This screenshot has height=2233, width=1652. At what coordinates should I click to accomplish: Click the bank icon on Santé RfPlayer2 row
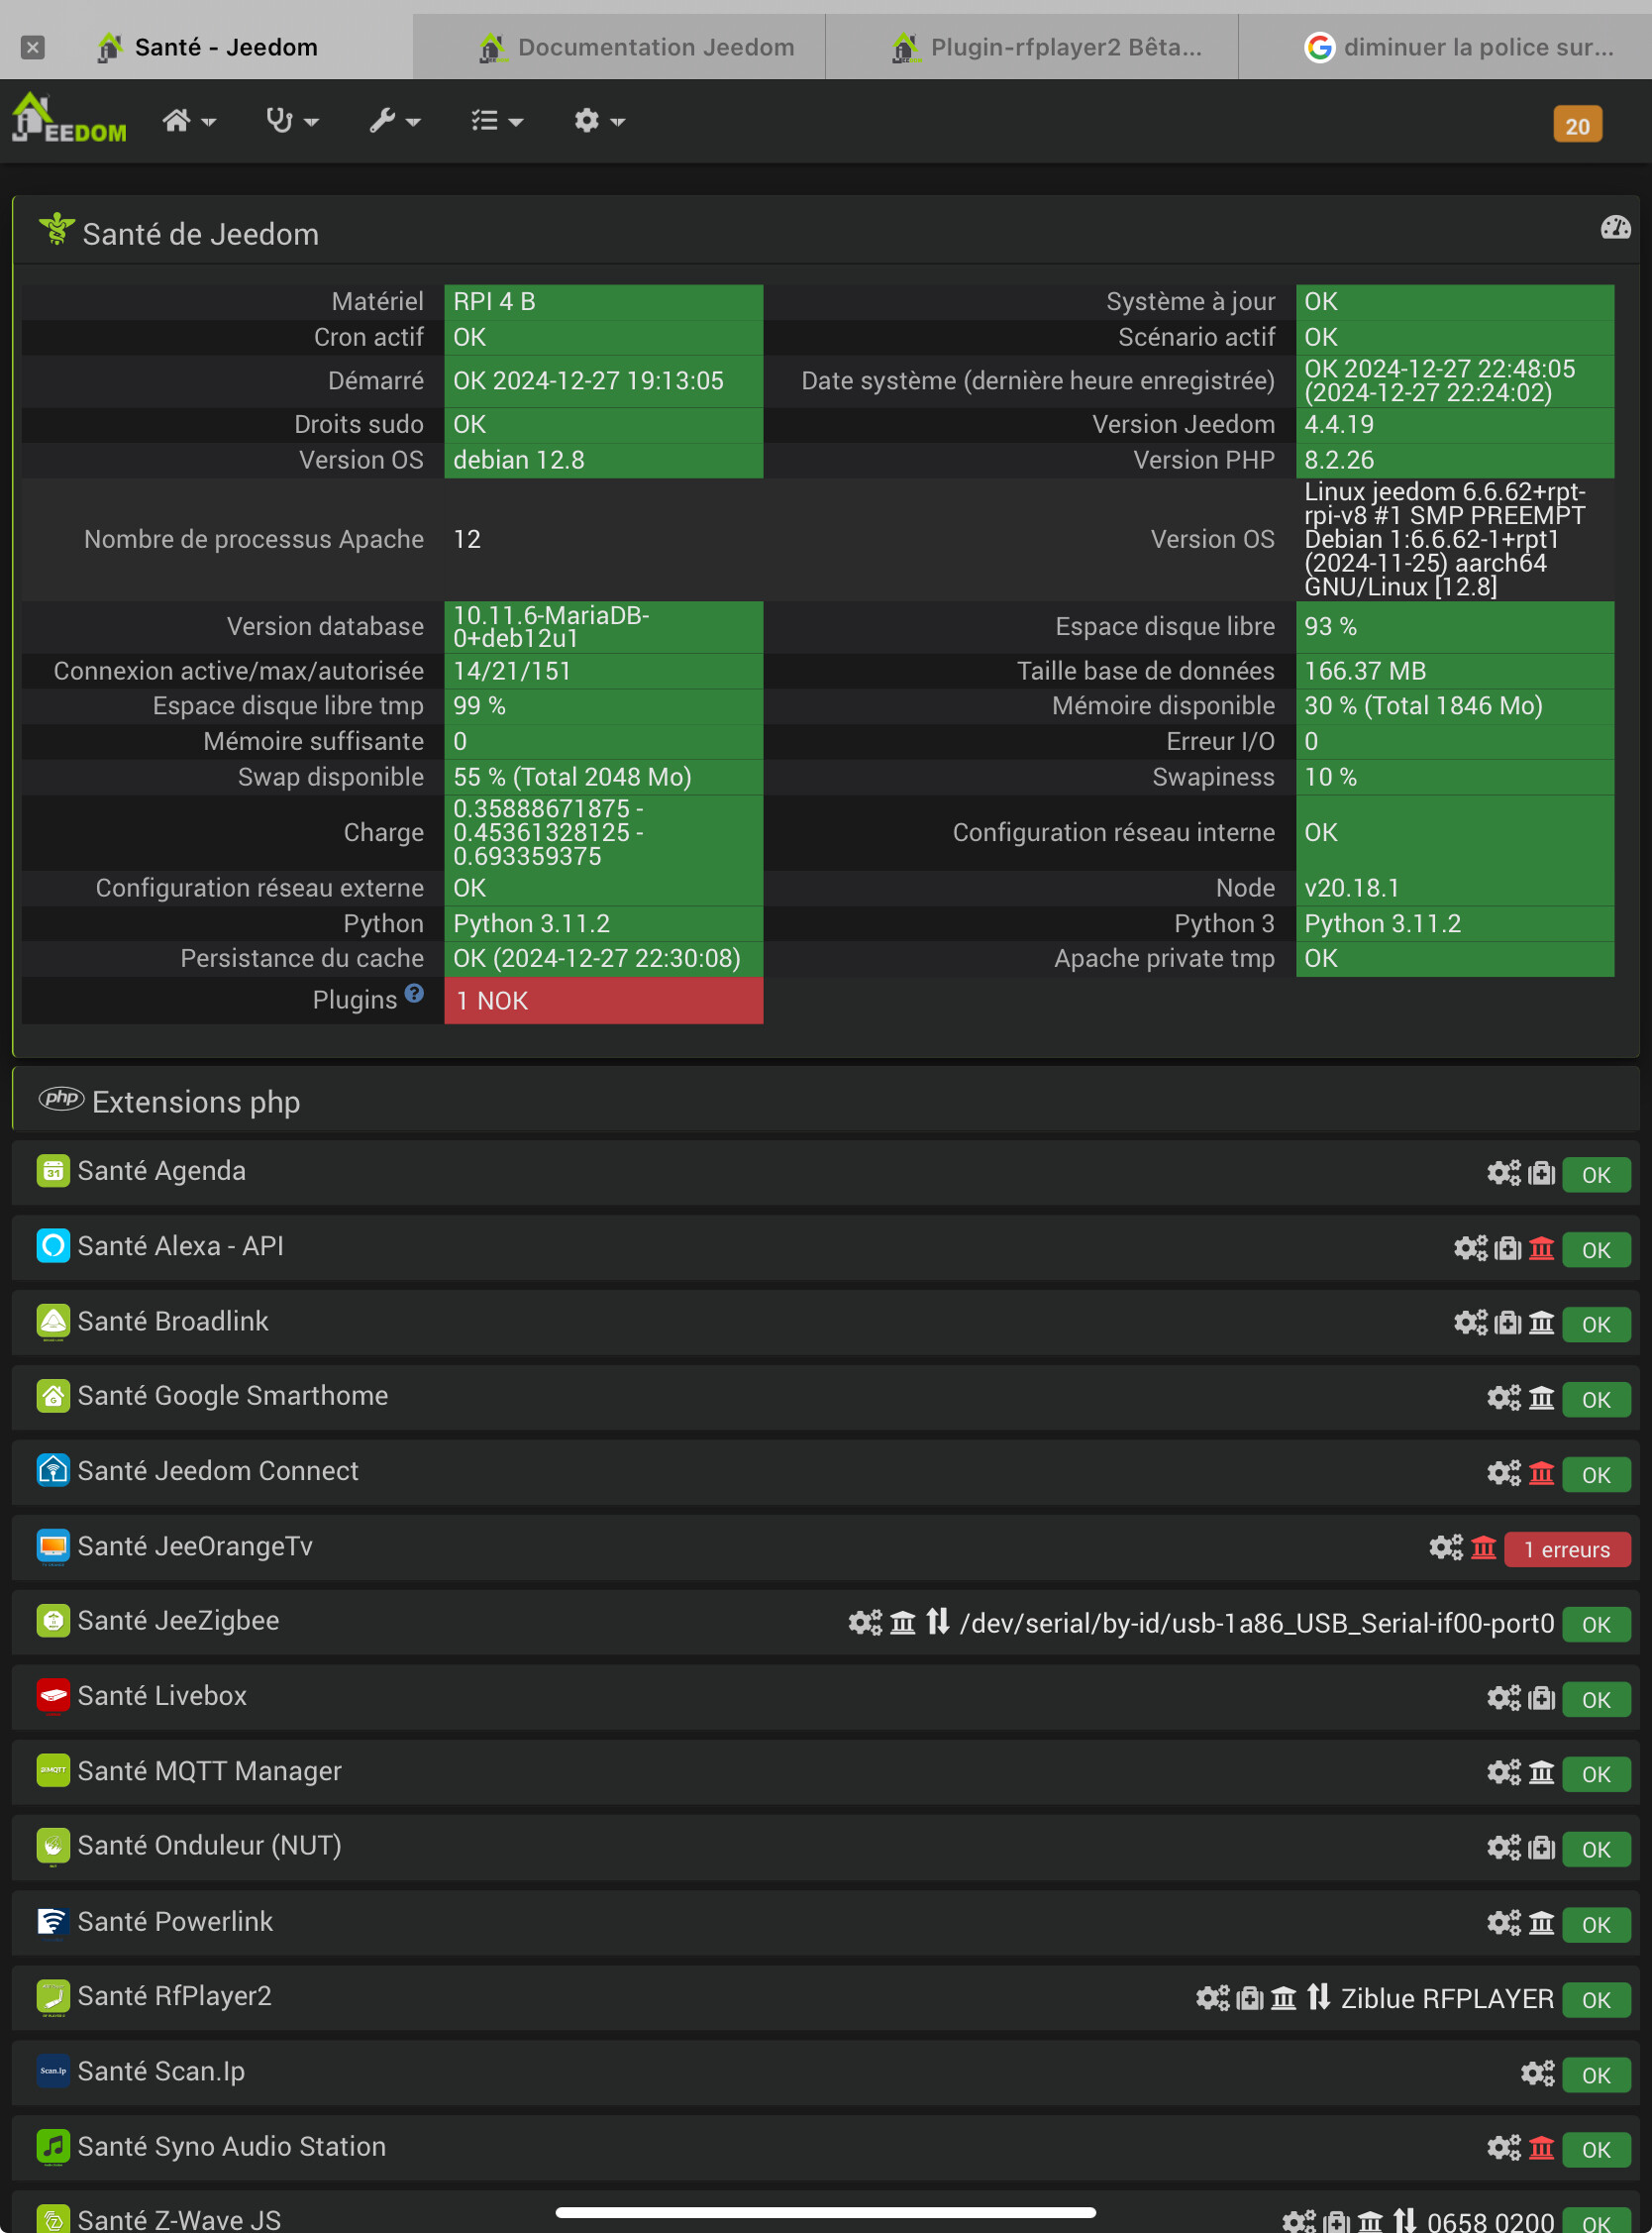click(1284, 1998)
